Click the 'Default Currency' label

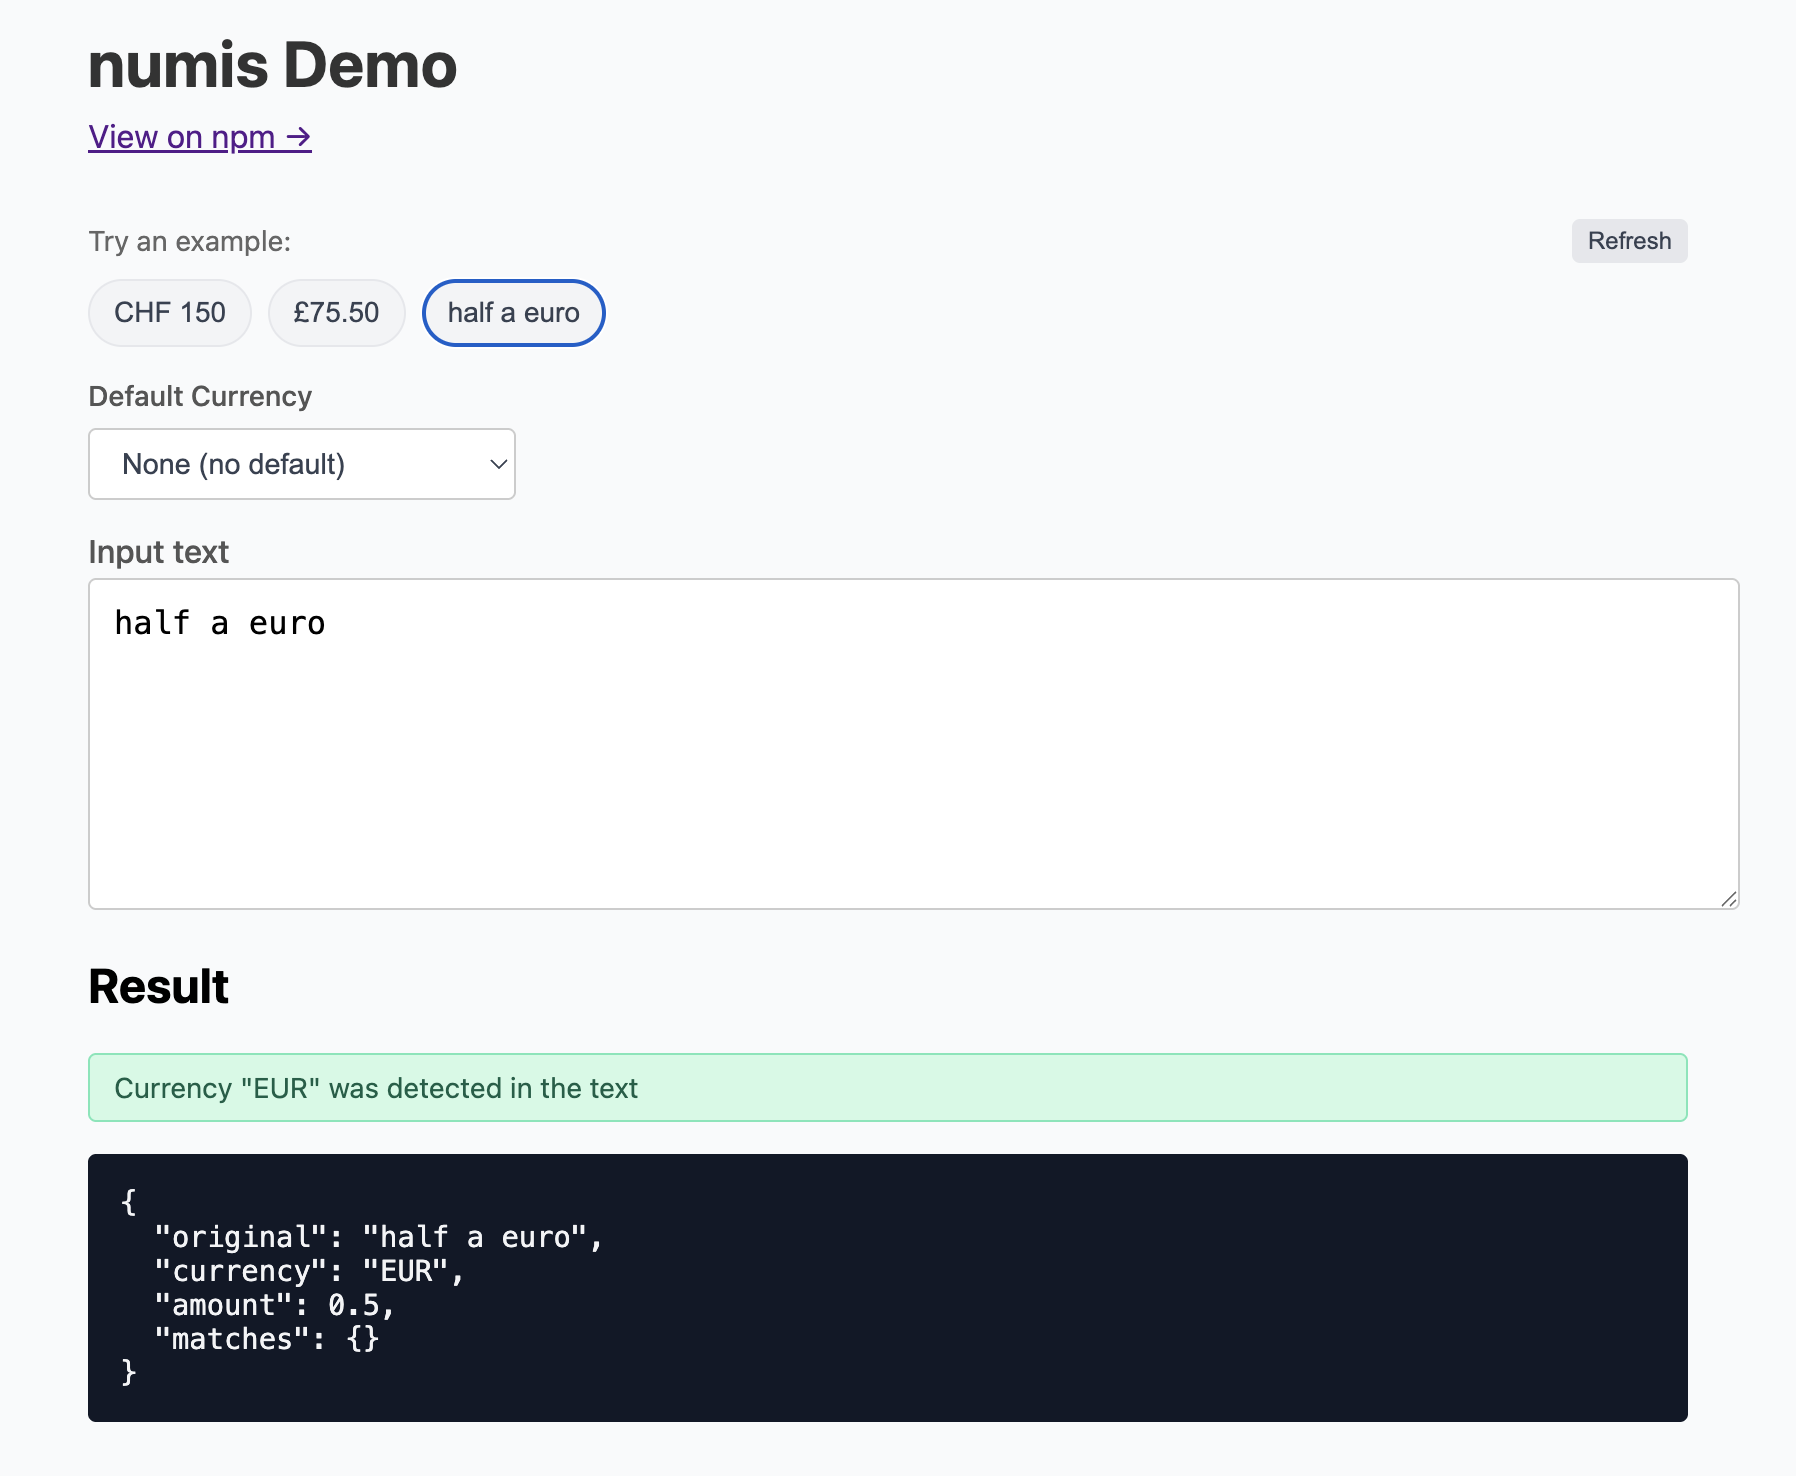pos(199,396)
